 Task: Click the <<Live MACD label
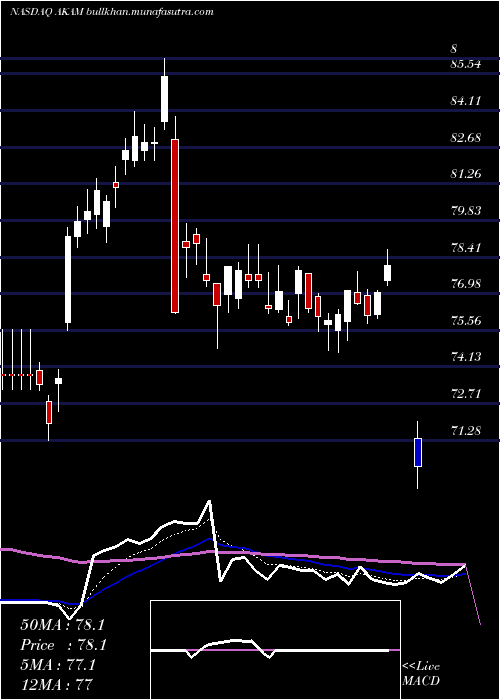pyautogui.click(x=421, y=673)
